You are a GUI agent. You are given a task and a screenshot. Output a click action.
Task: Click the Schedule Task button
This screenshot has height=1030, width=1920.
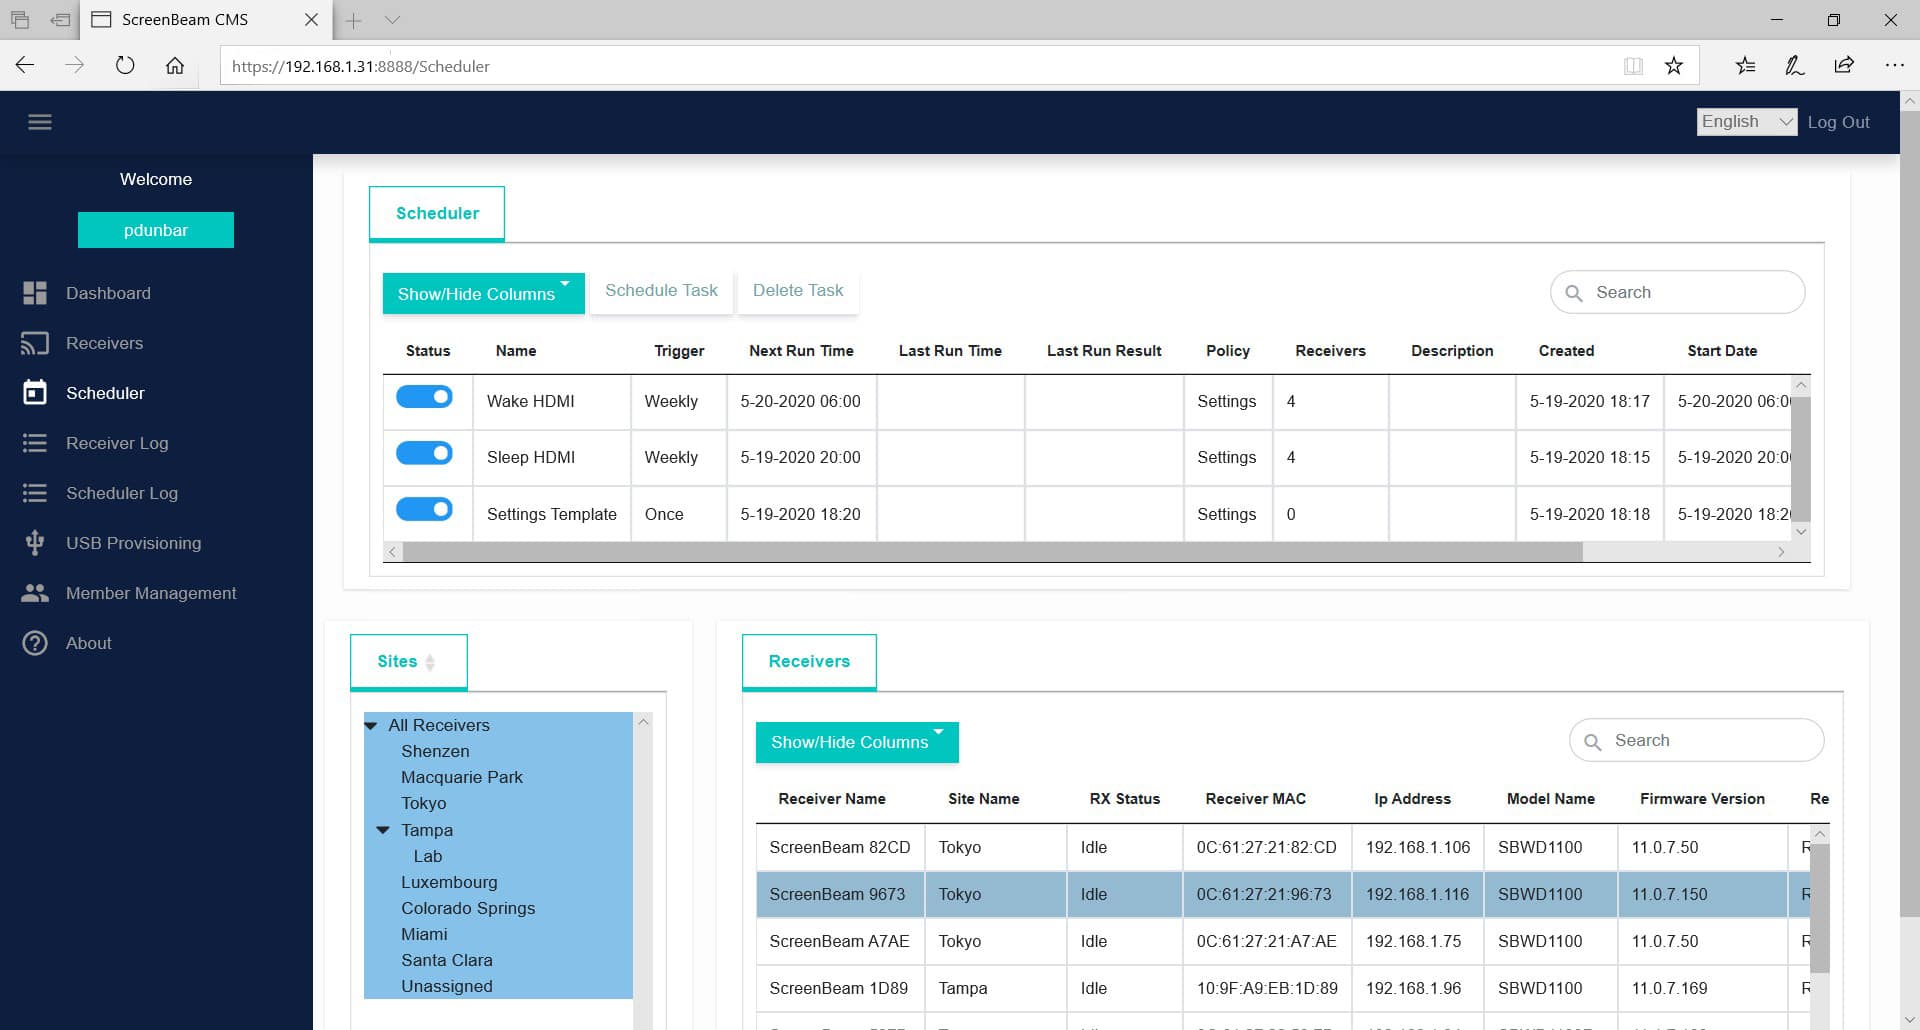tap(661, 291)
